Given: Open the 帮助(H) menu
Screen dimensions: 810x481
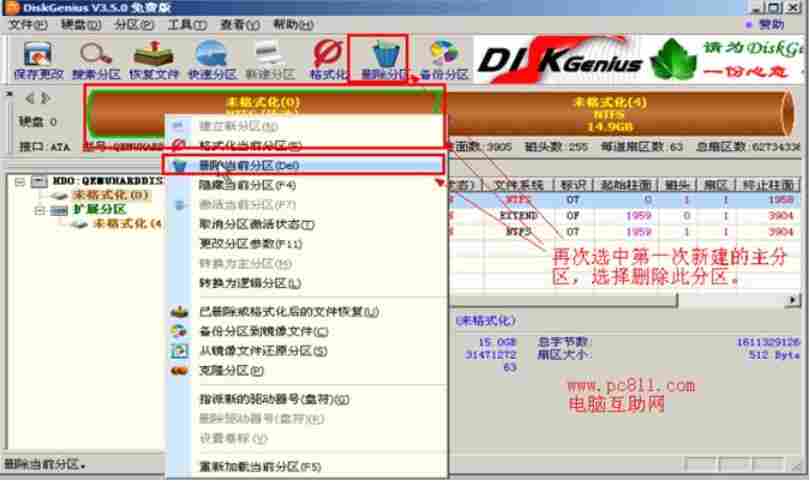Looking at the screenshot, I should tap(293, 24).
